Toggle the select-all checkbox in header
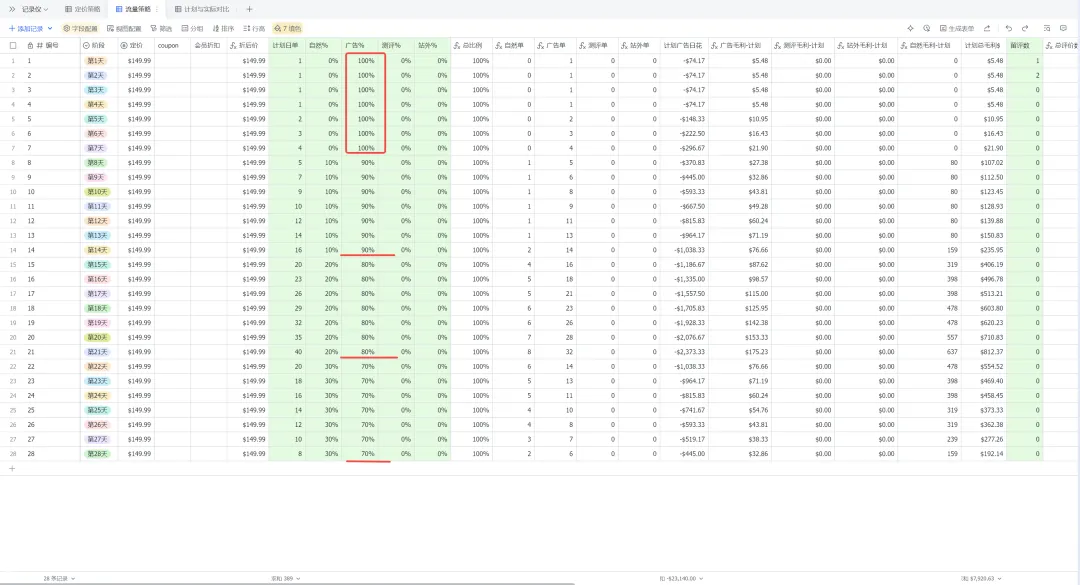 (12, 45)
